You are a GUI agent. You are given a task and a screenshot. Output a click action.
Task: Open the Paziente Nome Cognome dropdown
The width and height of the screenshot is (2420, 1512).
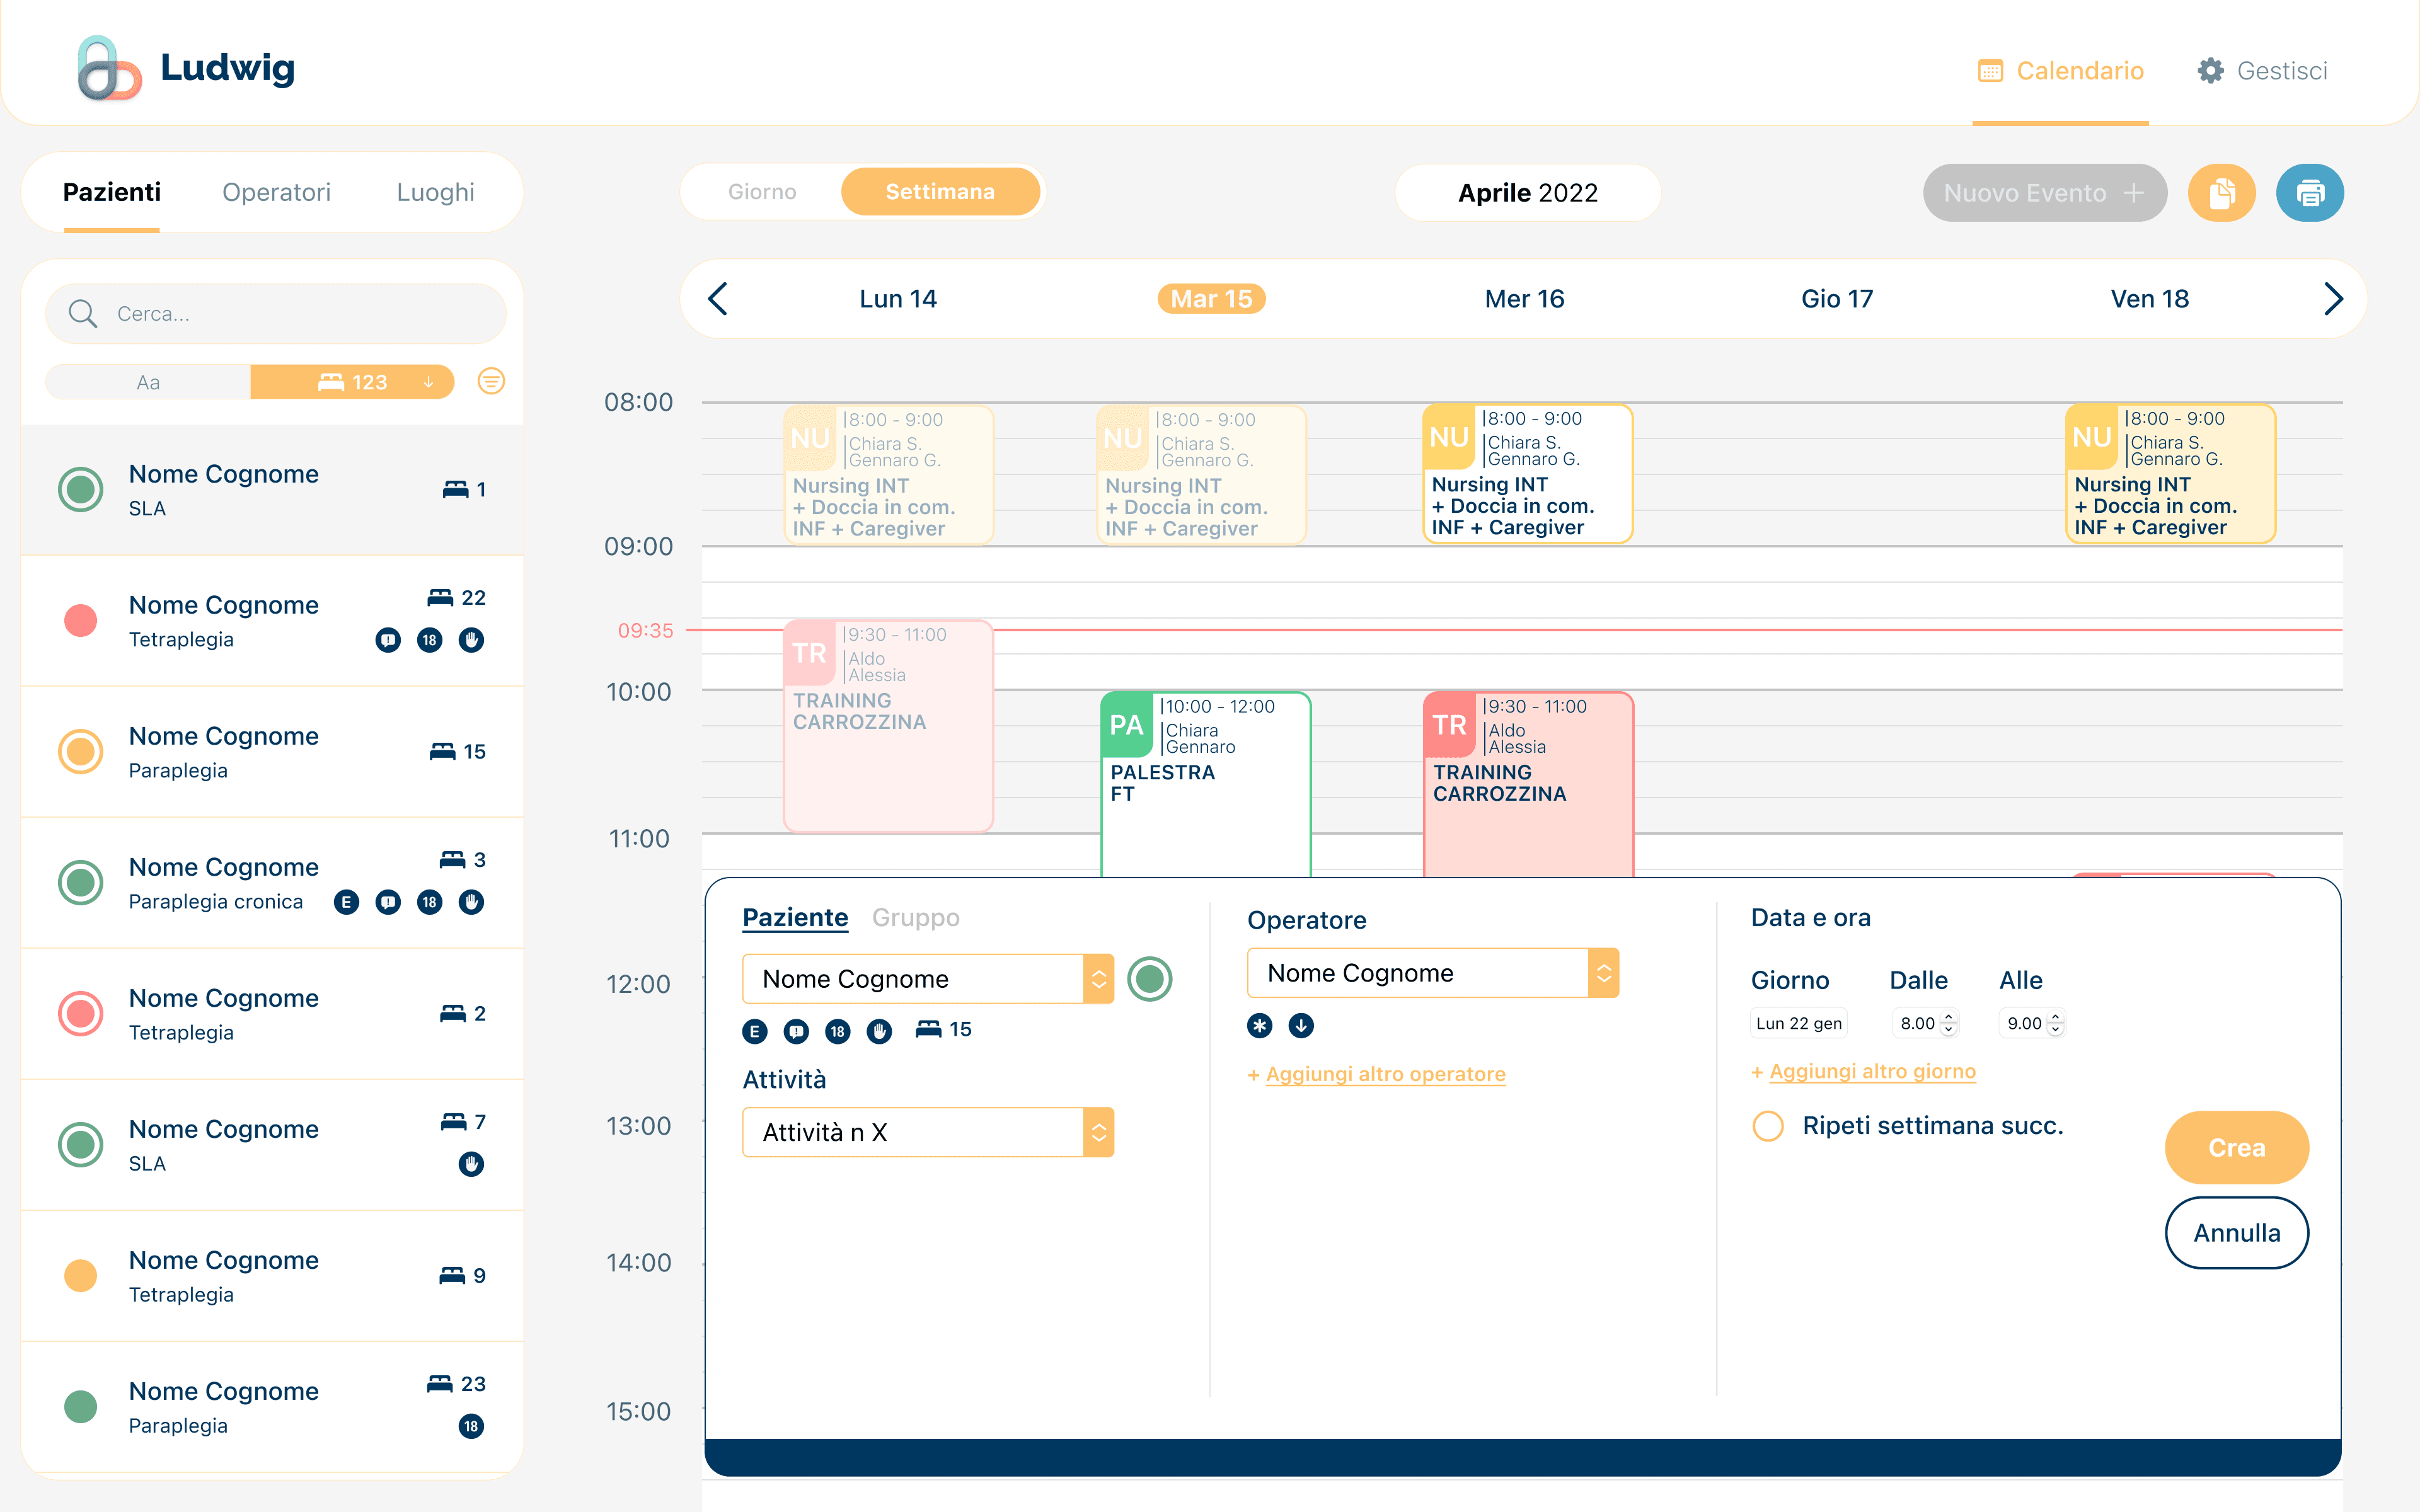928,979
